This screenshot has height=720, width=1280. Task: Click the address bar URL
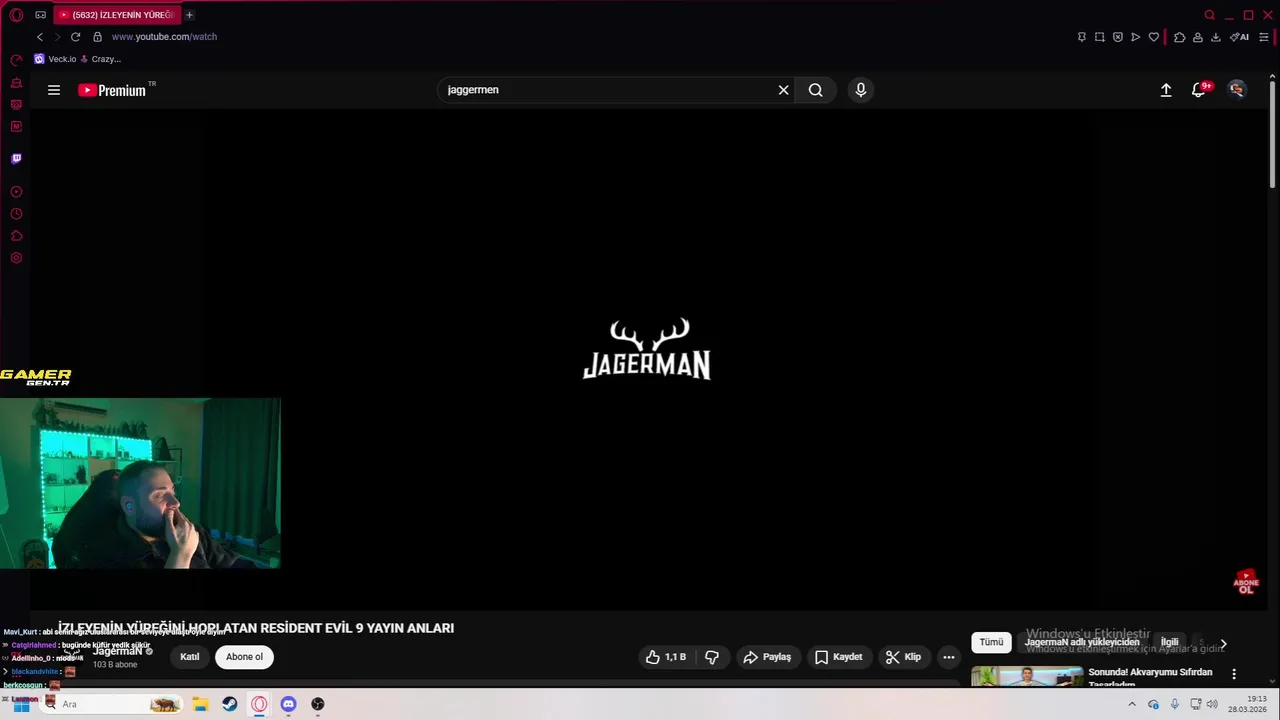tap(164, 37)
